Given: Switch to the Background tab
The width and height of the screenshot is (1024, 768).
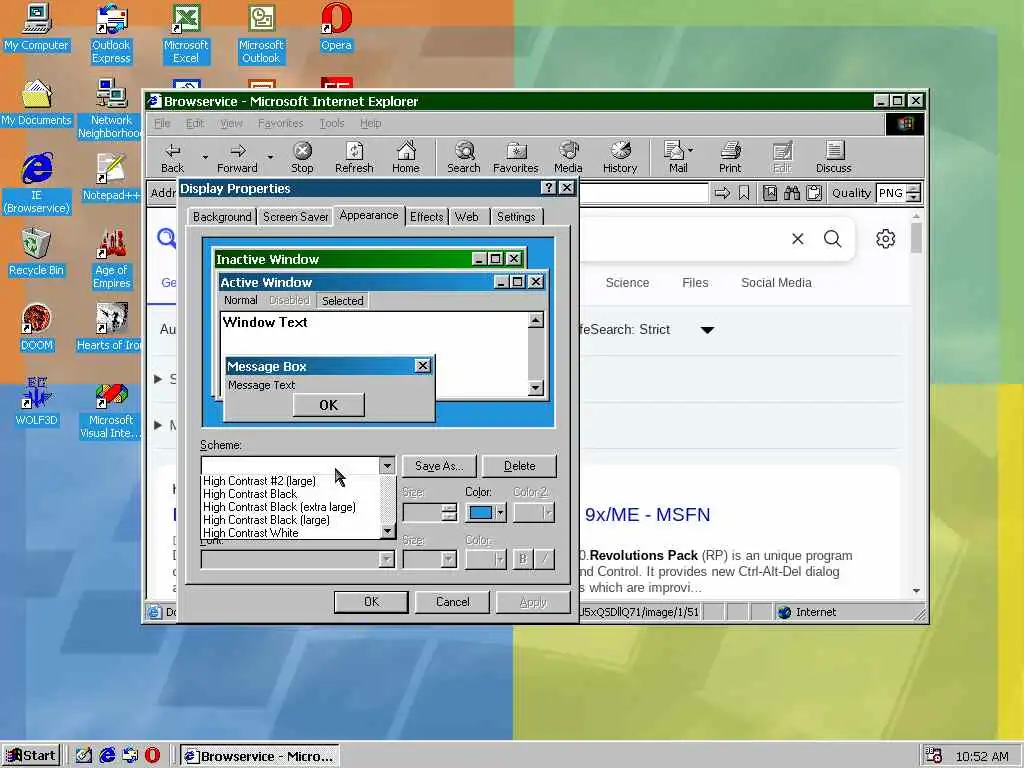Looking at the screenshot, I should tap(222, 217).
